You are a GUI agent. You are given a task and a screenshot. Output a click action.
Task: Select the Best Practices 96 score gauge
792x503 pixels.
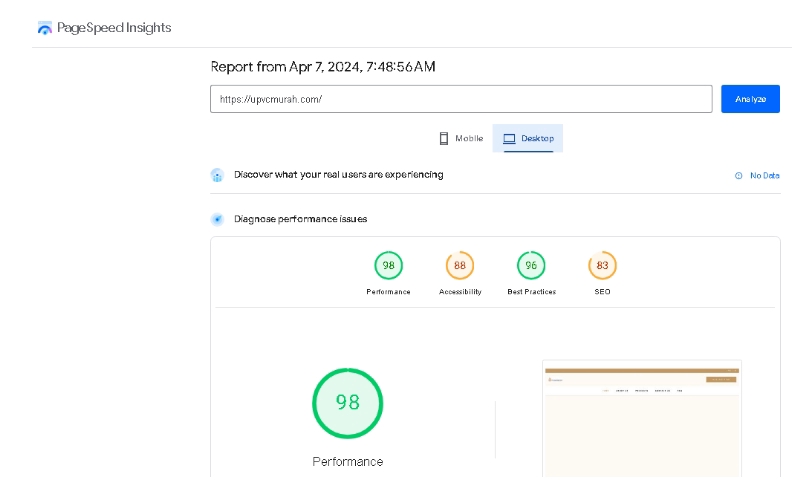click(x=531, y=265)
